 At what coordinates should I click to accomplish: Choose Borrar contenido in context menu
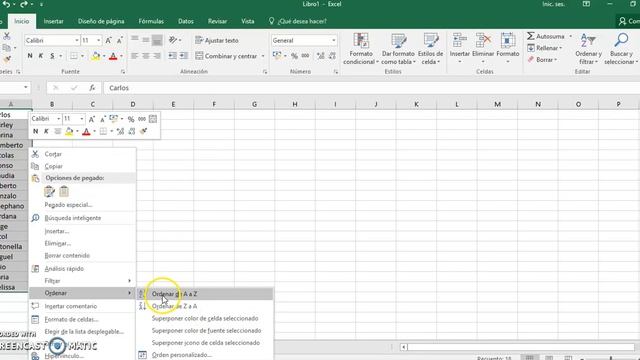[83, 256]
